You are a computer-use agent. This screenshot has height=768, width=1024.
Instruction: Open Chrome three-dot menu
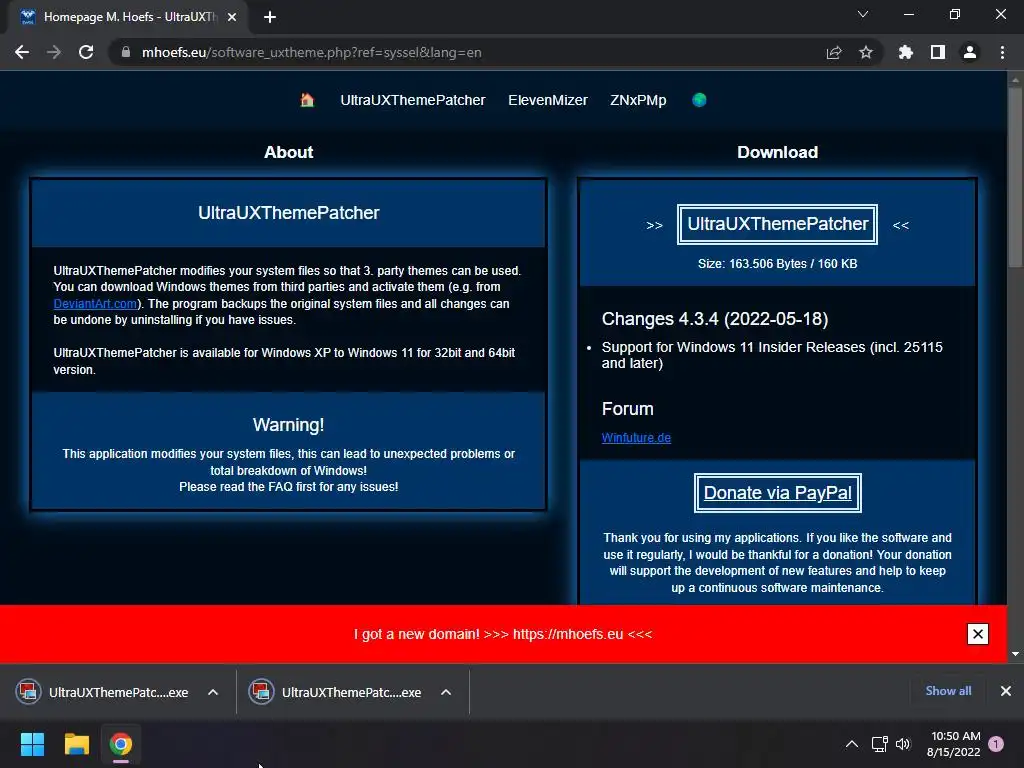[x=1002, y=52]
